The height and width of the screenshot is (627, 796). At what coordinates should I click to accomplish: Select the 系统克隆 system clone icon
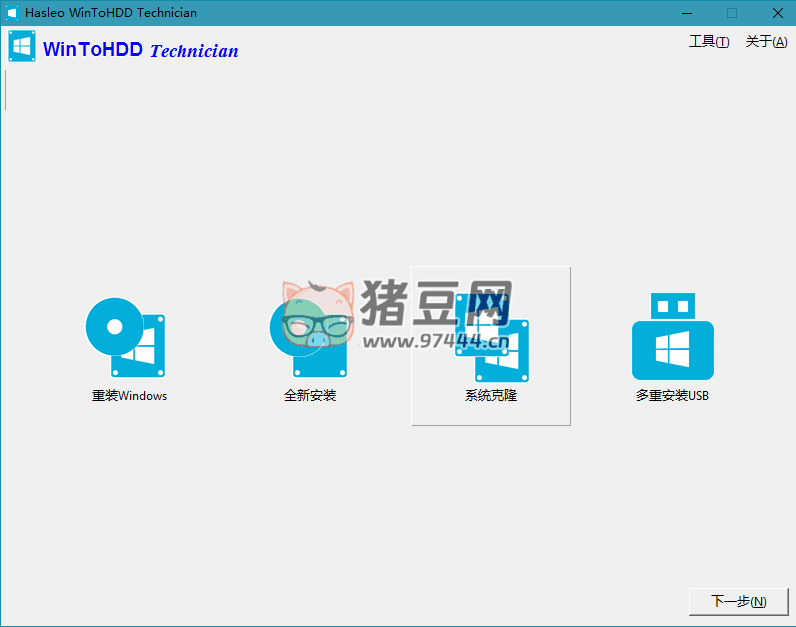coord(491,337)
